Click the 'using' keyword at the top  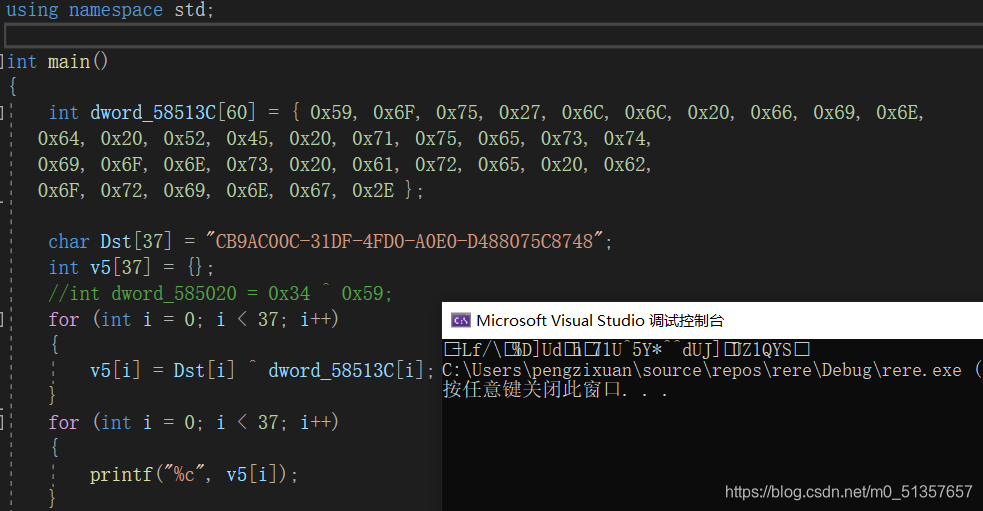coord(32,10)
